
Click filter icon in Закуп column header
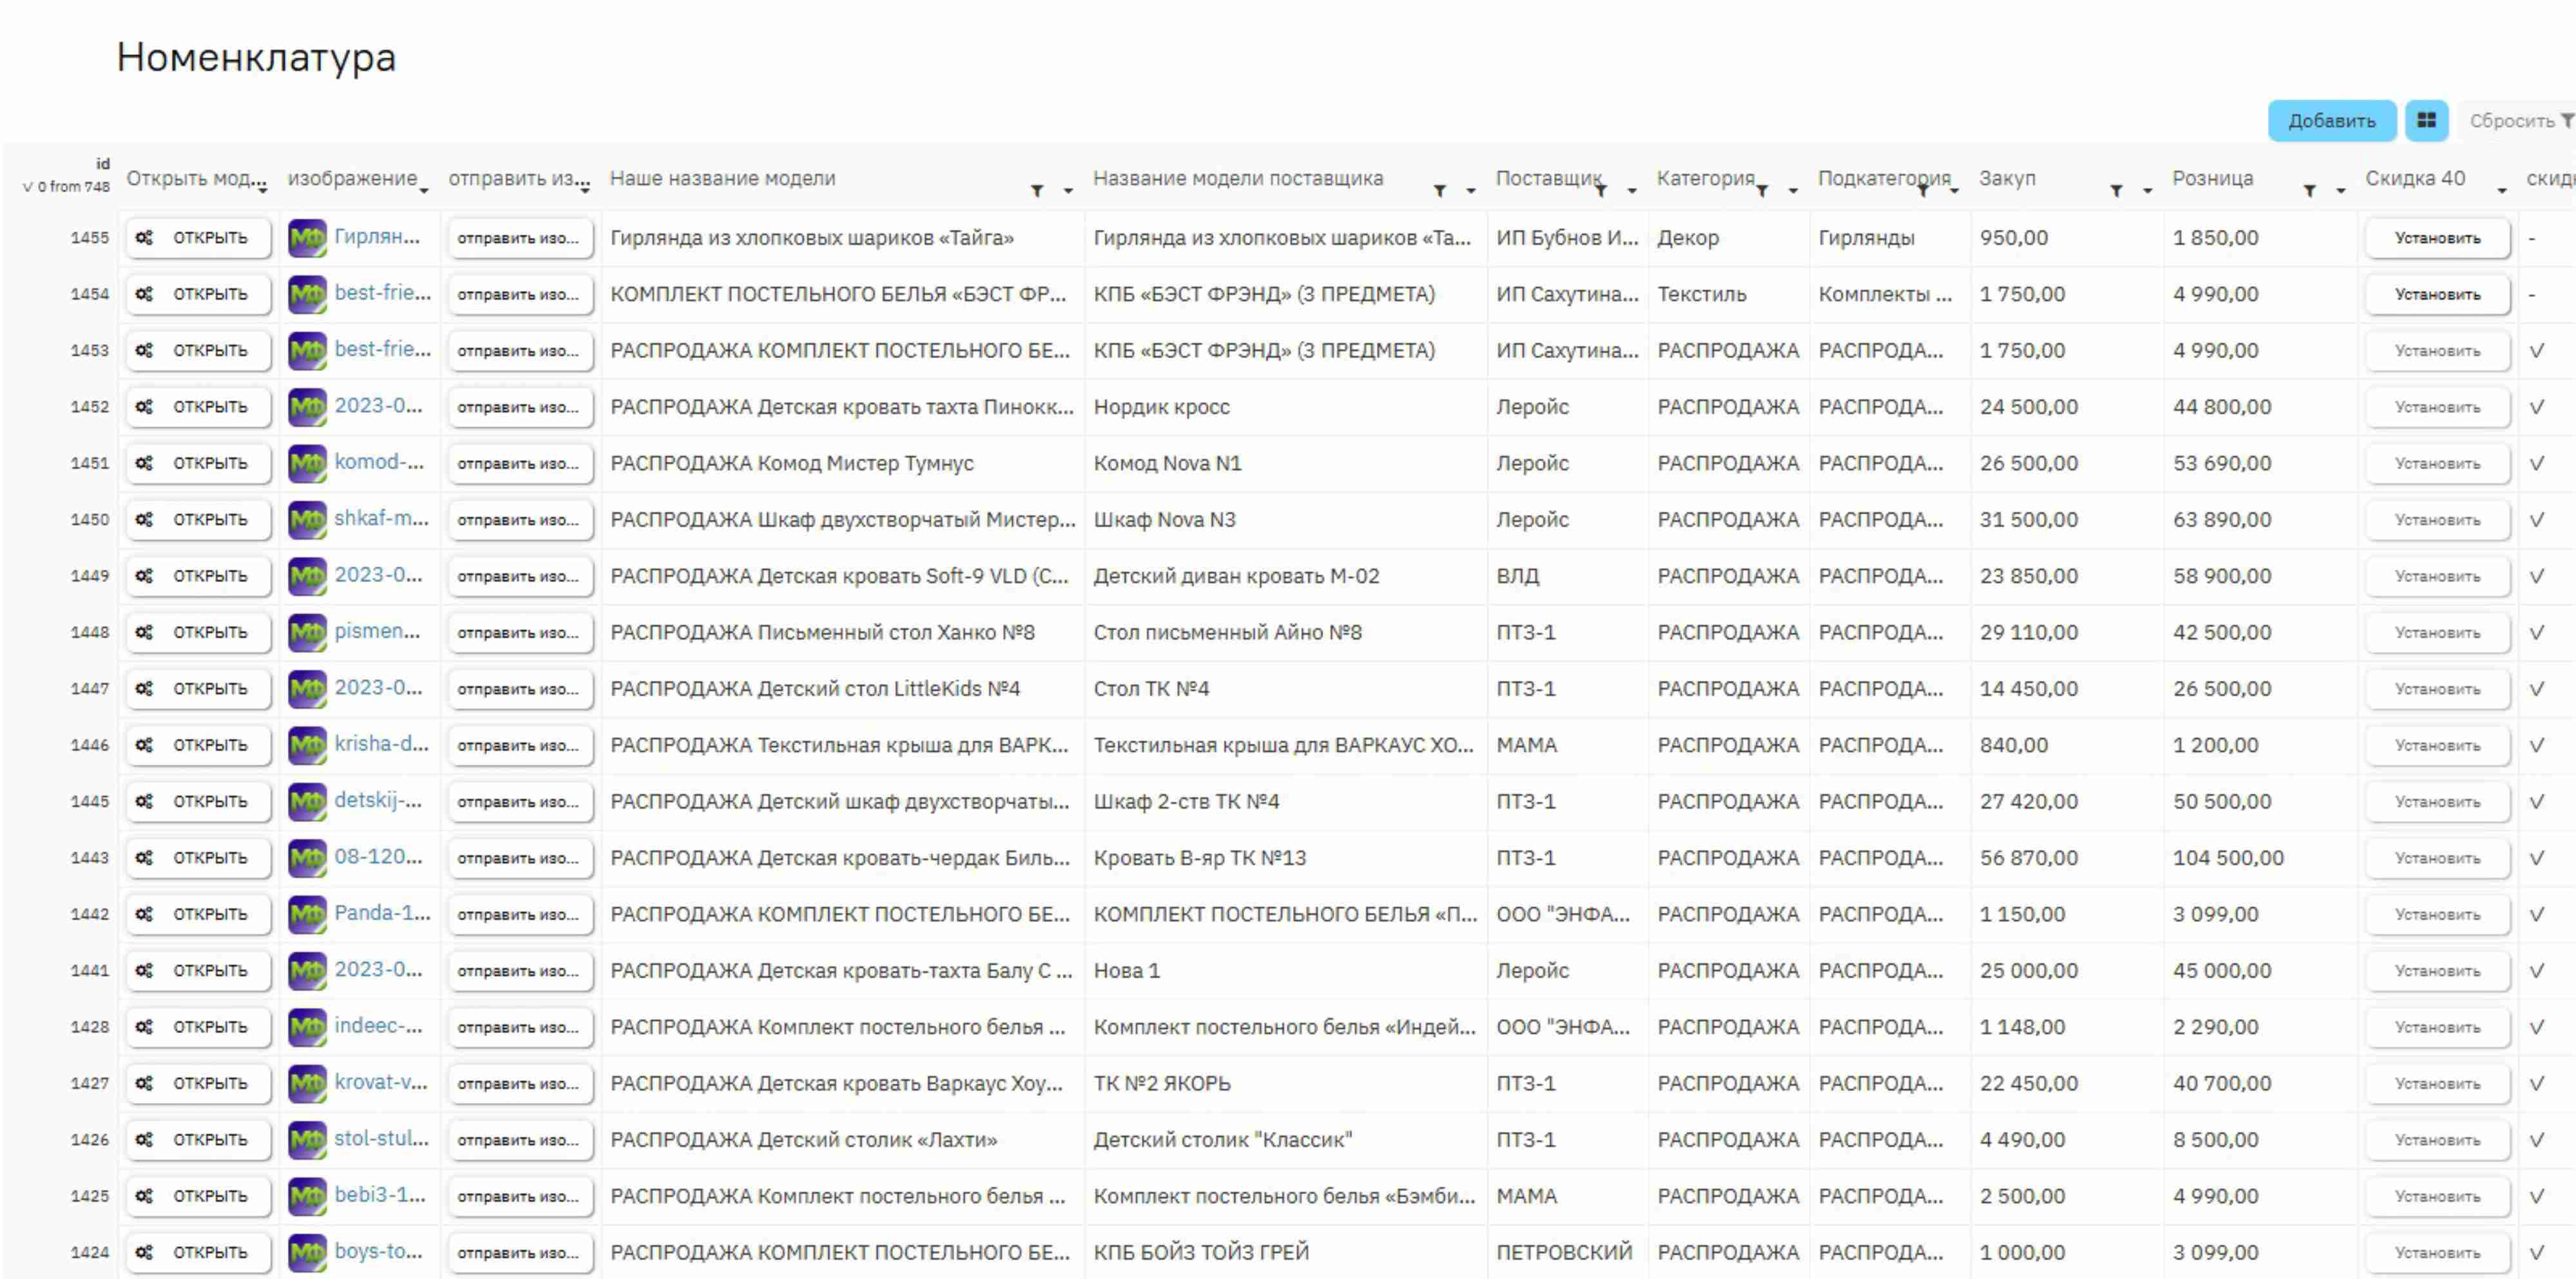coord(2116,190)
